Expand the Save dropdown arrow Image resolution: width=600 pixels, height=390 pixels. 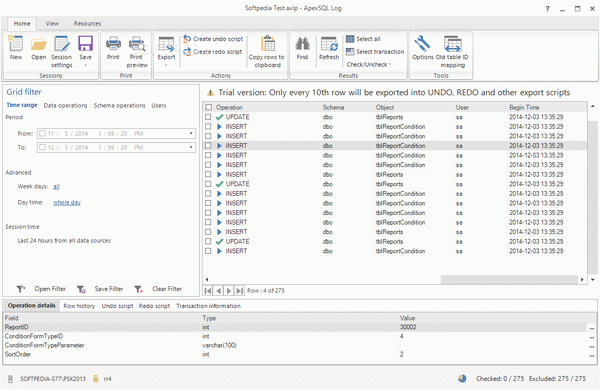coord(86,65)
